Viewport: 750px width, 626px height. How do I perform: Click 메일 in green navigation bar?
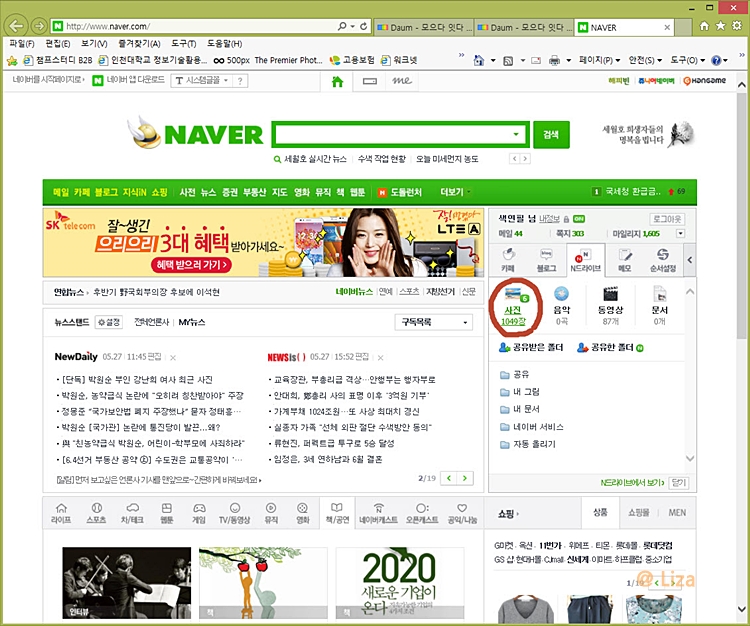pos(61,192)
